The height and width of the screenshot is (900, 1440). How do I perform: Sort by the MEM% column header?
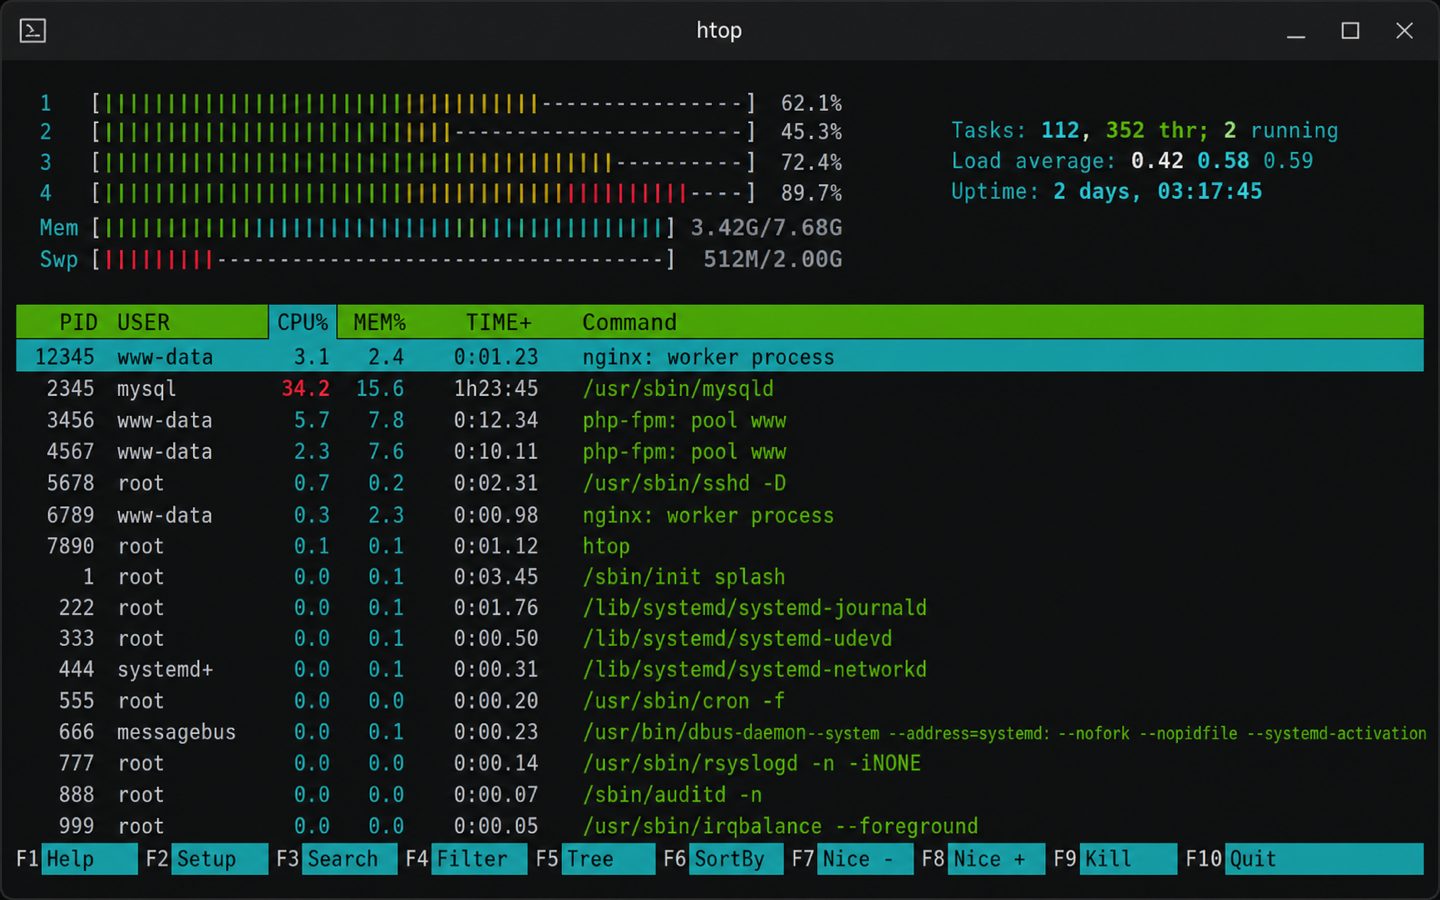379,322
